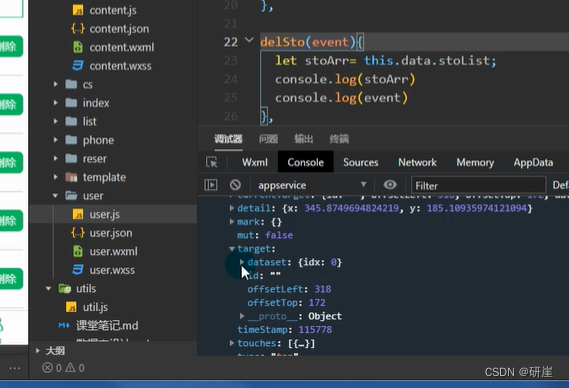This screenshot has width=569, height=388.
Task: Expand the mark object in console
Action: [232, 221]
